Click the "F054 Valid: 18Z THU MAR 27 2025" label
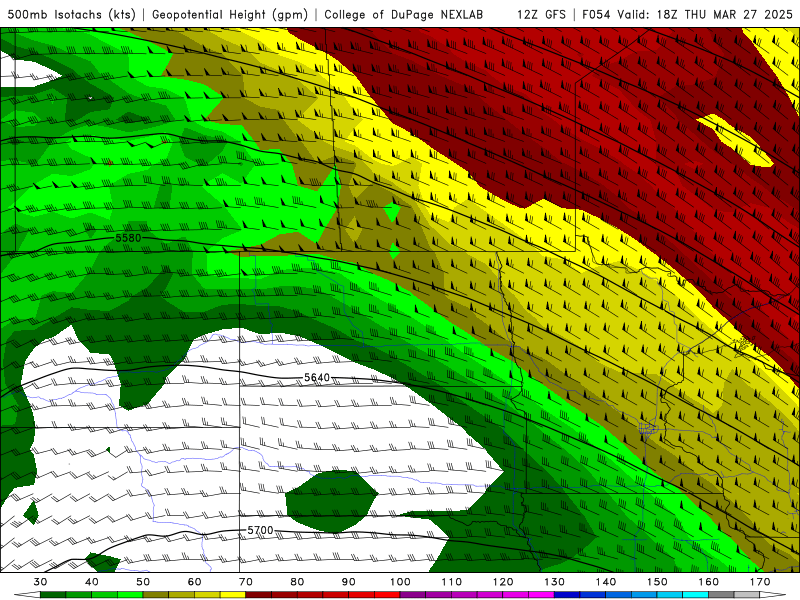This screenshot has height=600, width=800. pos(687,14)
